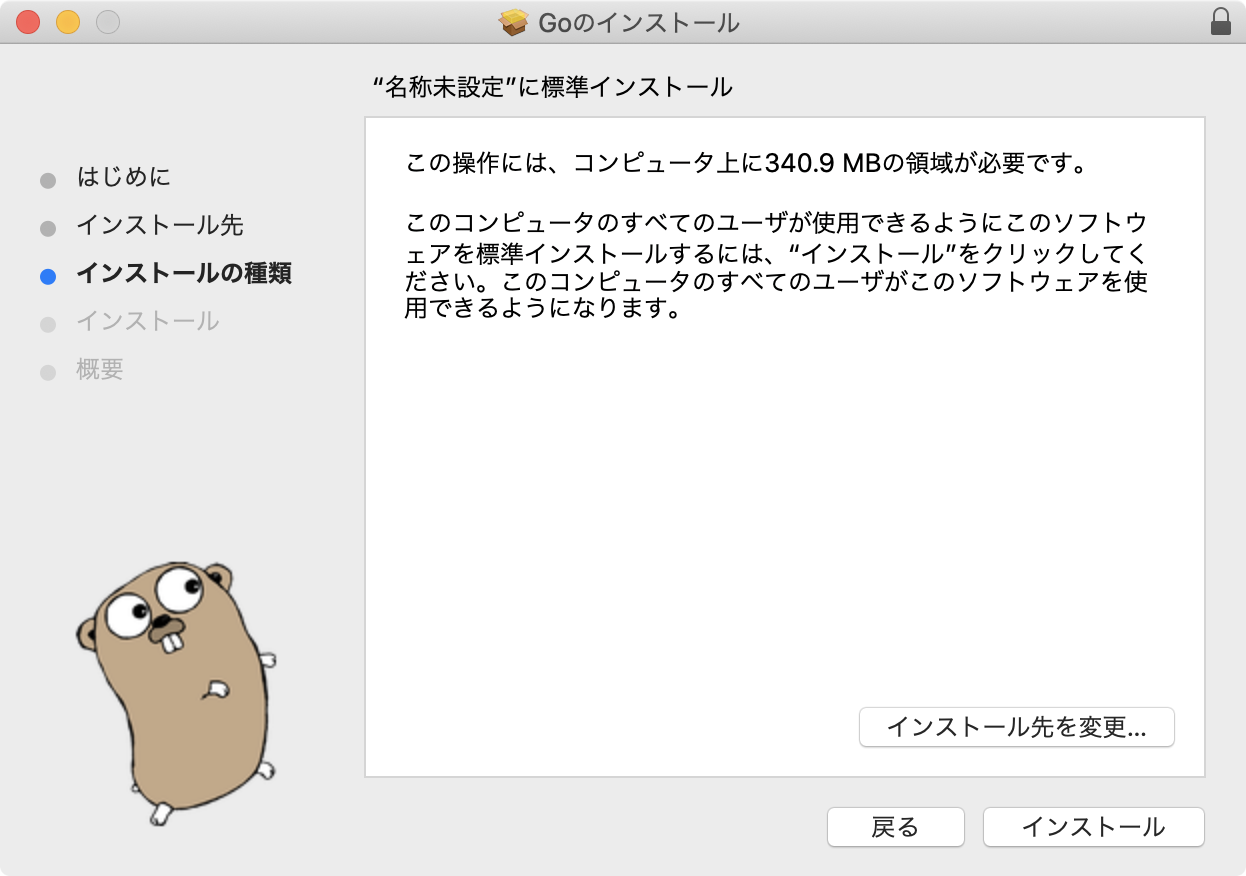Select the はじめに step in the sidebar
The height and width of the screenshot is (876, 1246).
click(x=123, y=177)
